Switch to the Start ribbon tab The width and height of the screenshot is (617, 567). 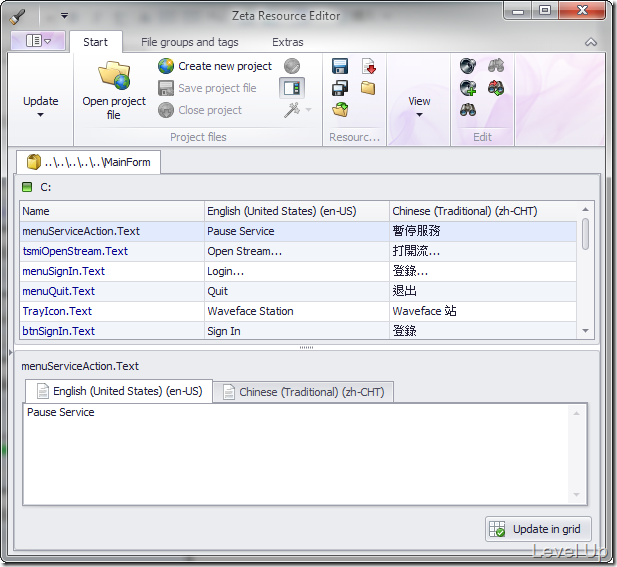click(96, 42)
